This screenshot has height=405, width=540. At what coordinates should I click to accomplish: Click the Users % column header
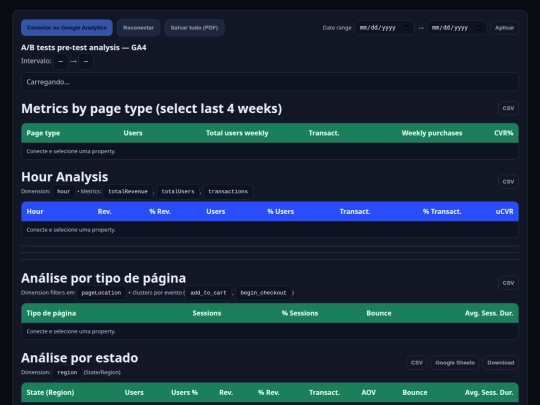tap(185, 392)
